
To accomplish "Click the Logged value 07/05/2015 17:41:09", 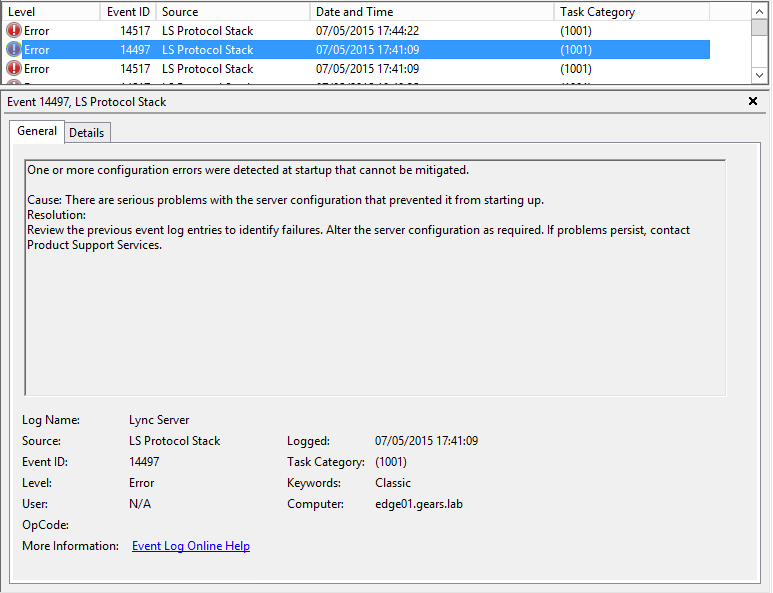I will (426, 441).
